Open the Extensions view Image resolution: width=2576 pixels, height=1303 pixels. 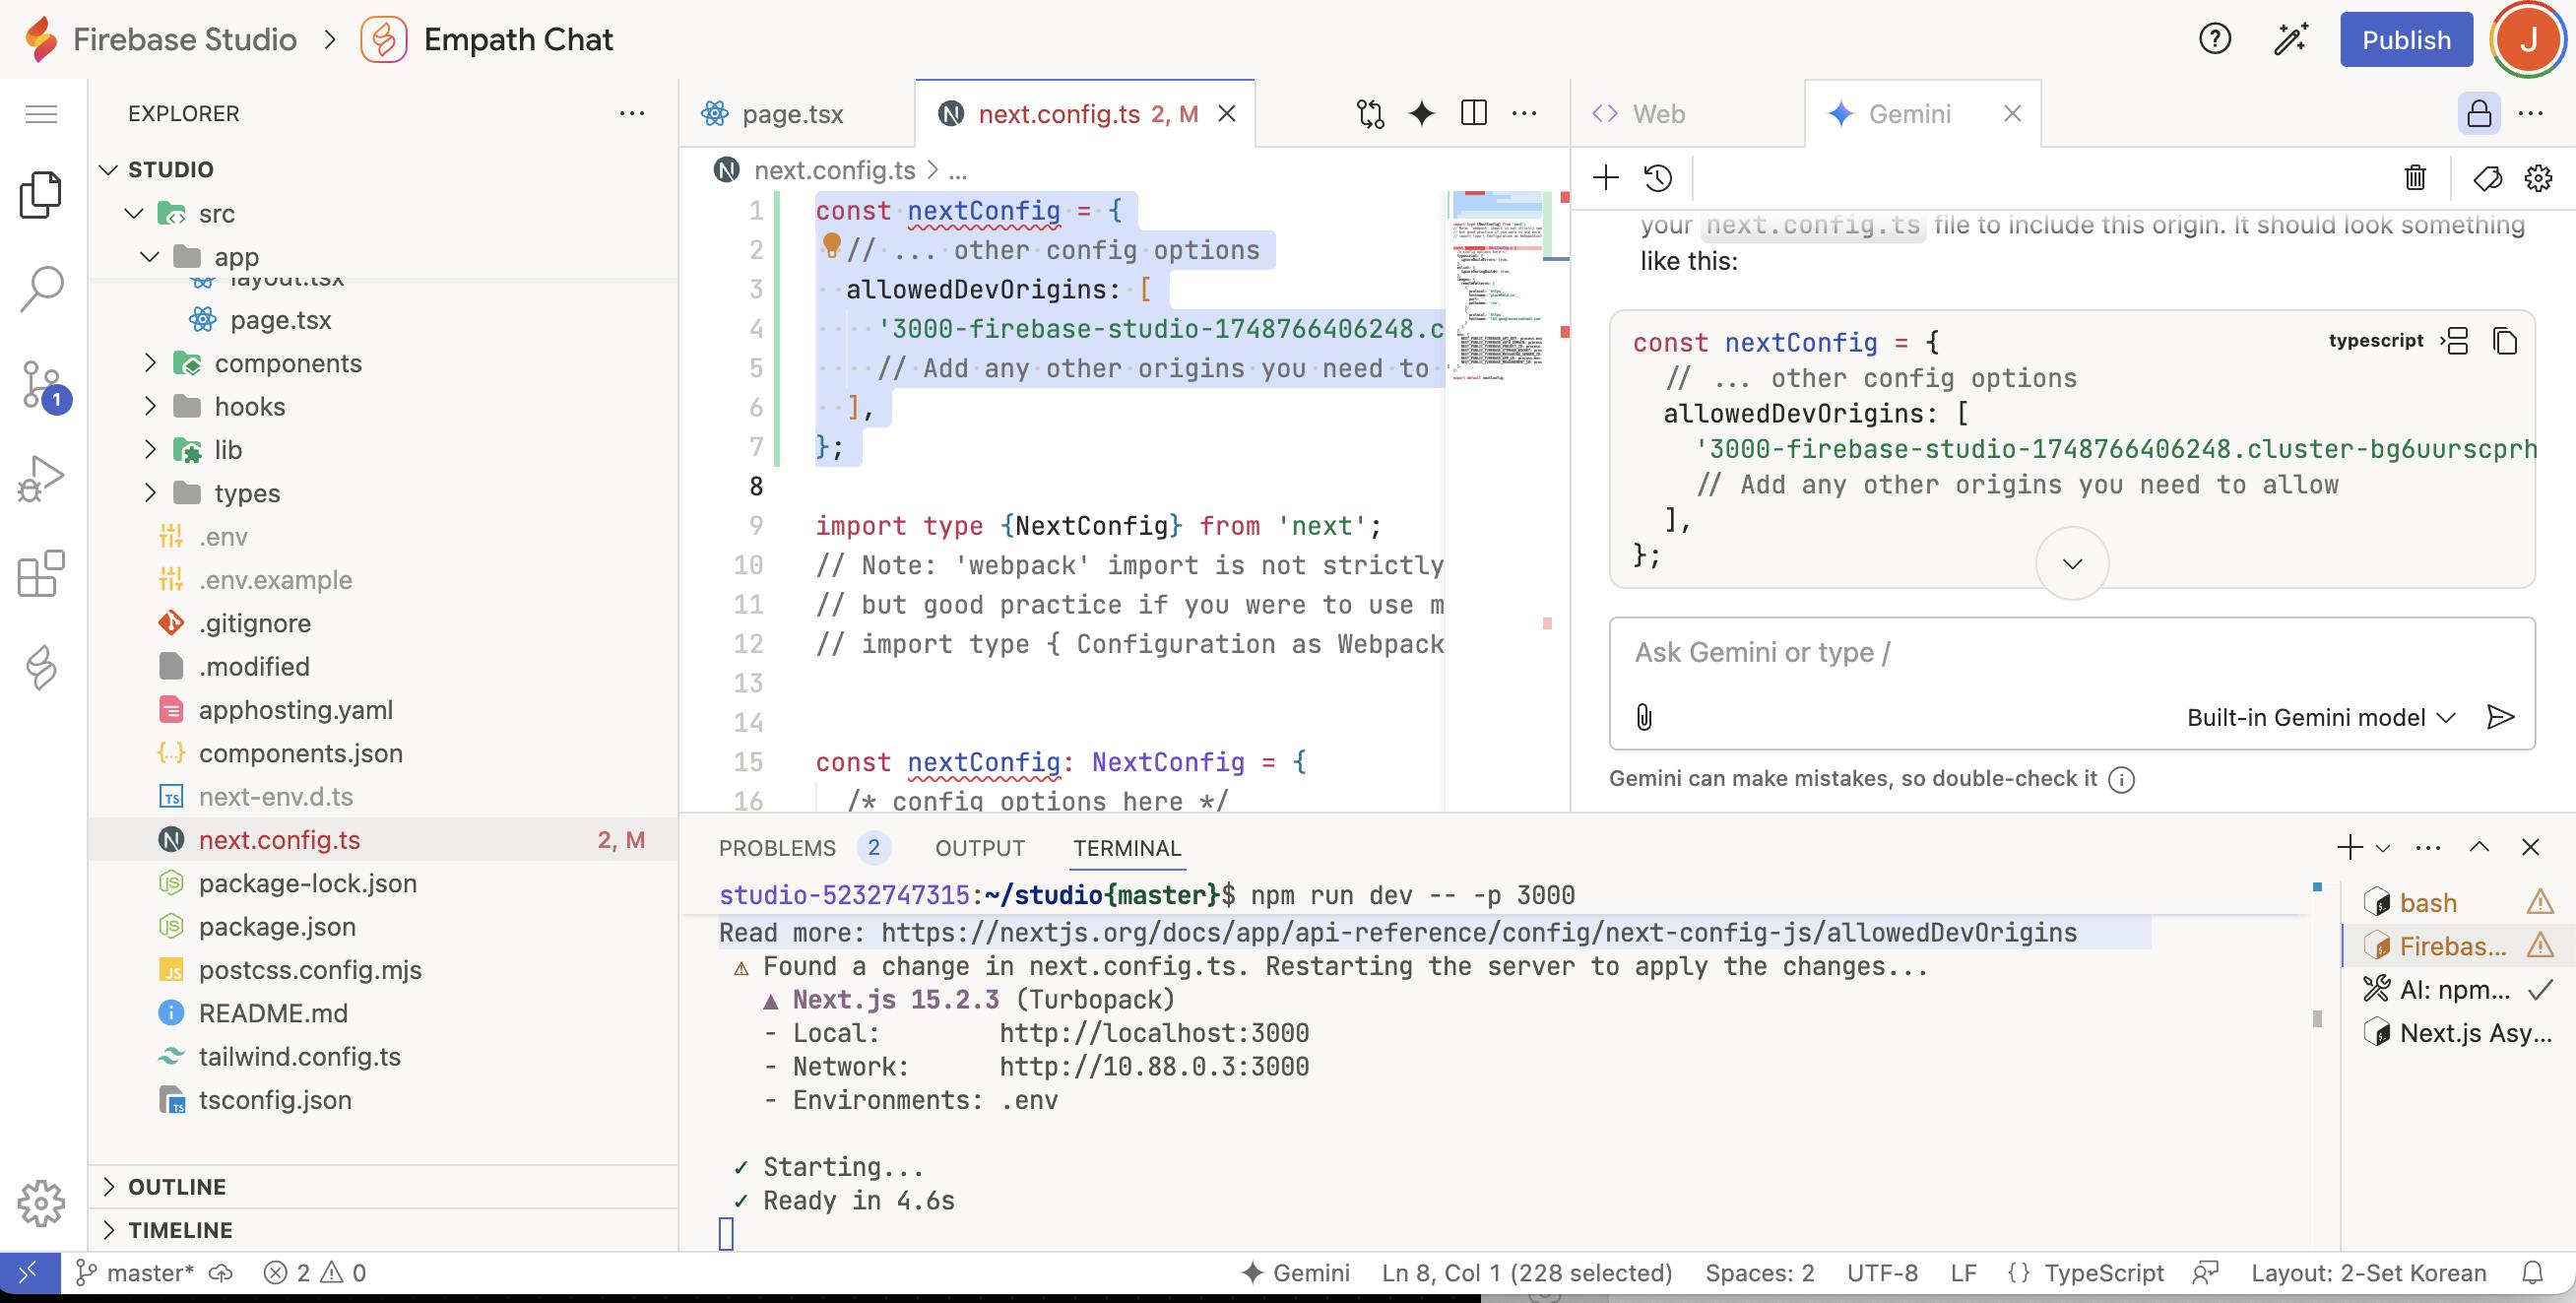(x=41, y=574)
